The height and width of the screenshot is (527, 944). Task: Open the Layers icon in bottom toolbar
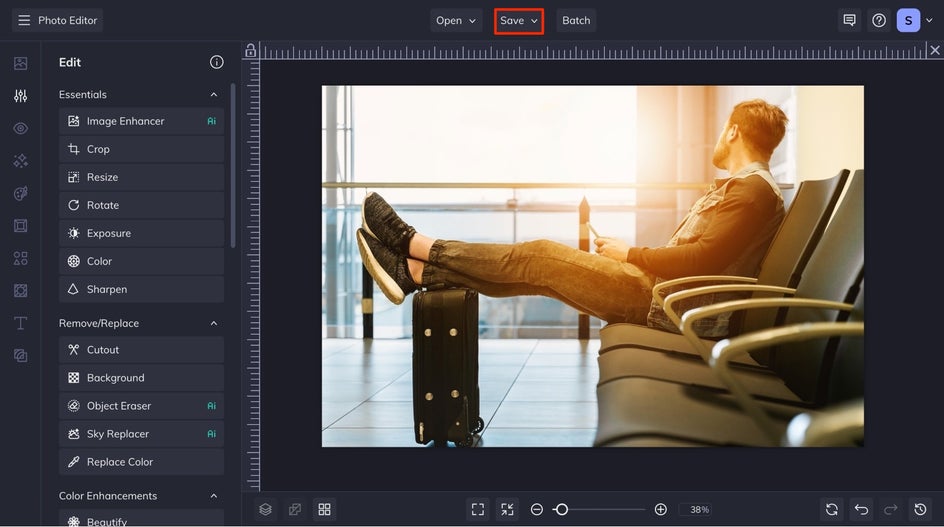pos(266,510)
